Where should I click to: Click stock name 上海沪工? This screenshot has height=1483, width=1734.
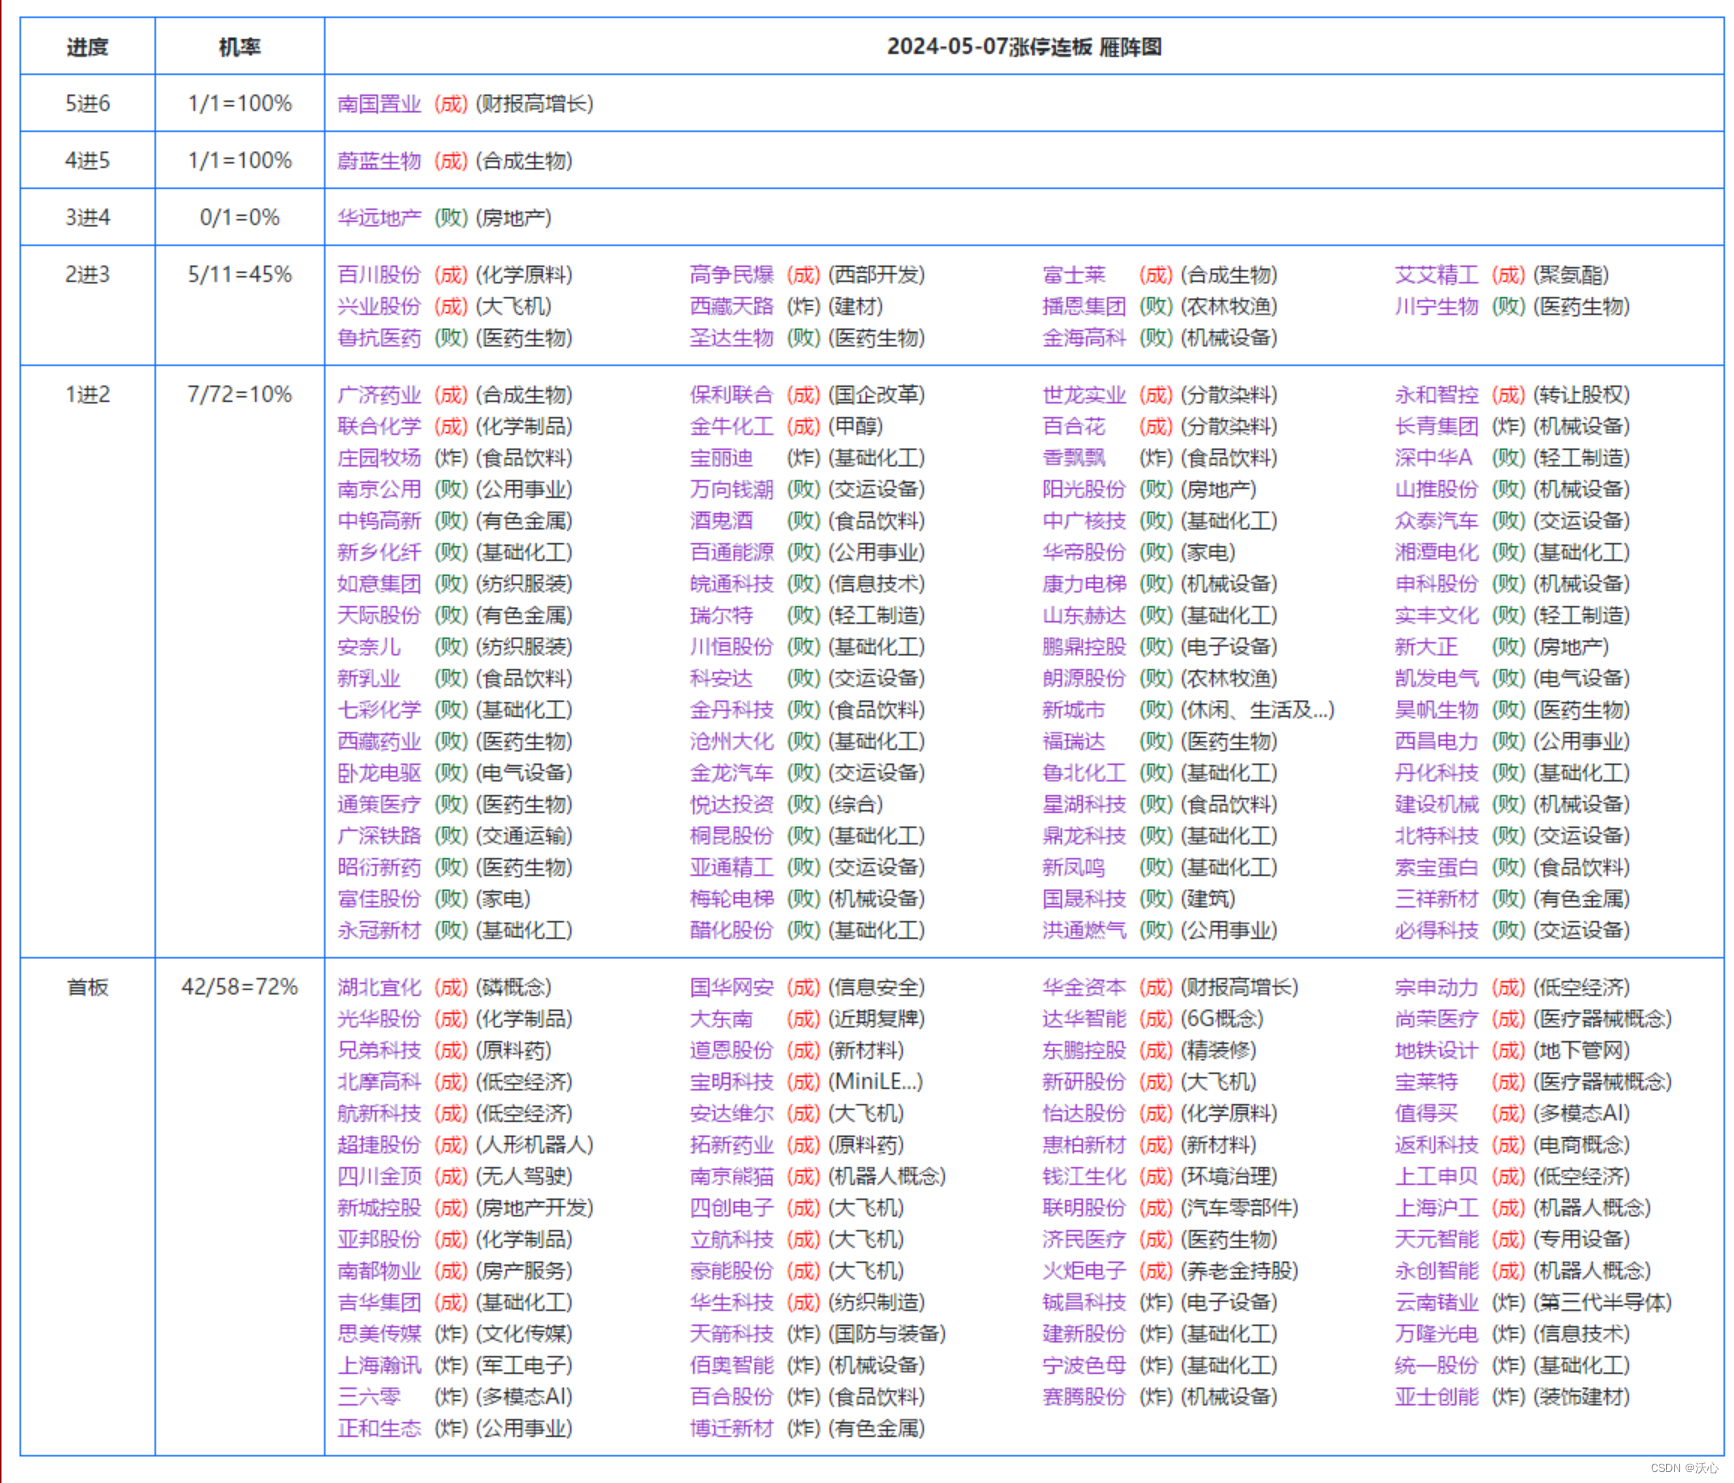pyautogui.click(x=1436, y=1208)
